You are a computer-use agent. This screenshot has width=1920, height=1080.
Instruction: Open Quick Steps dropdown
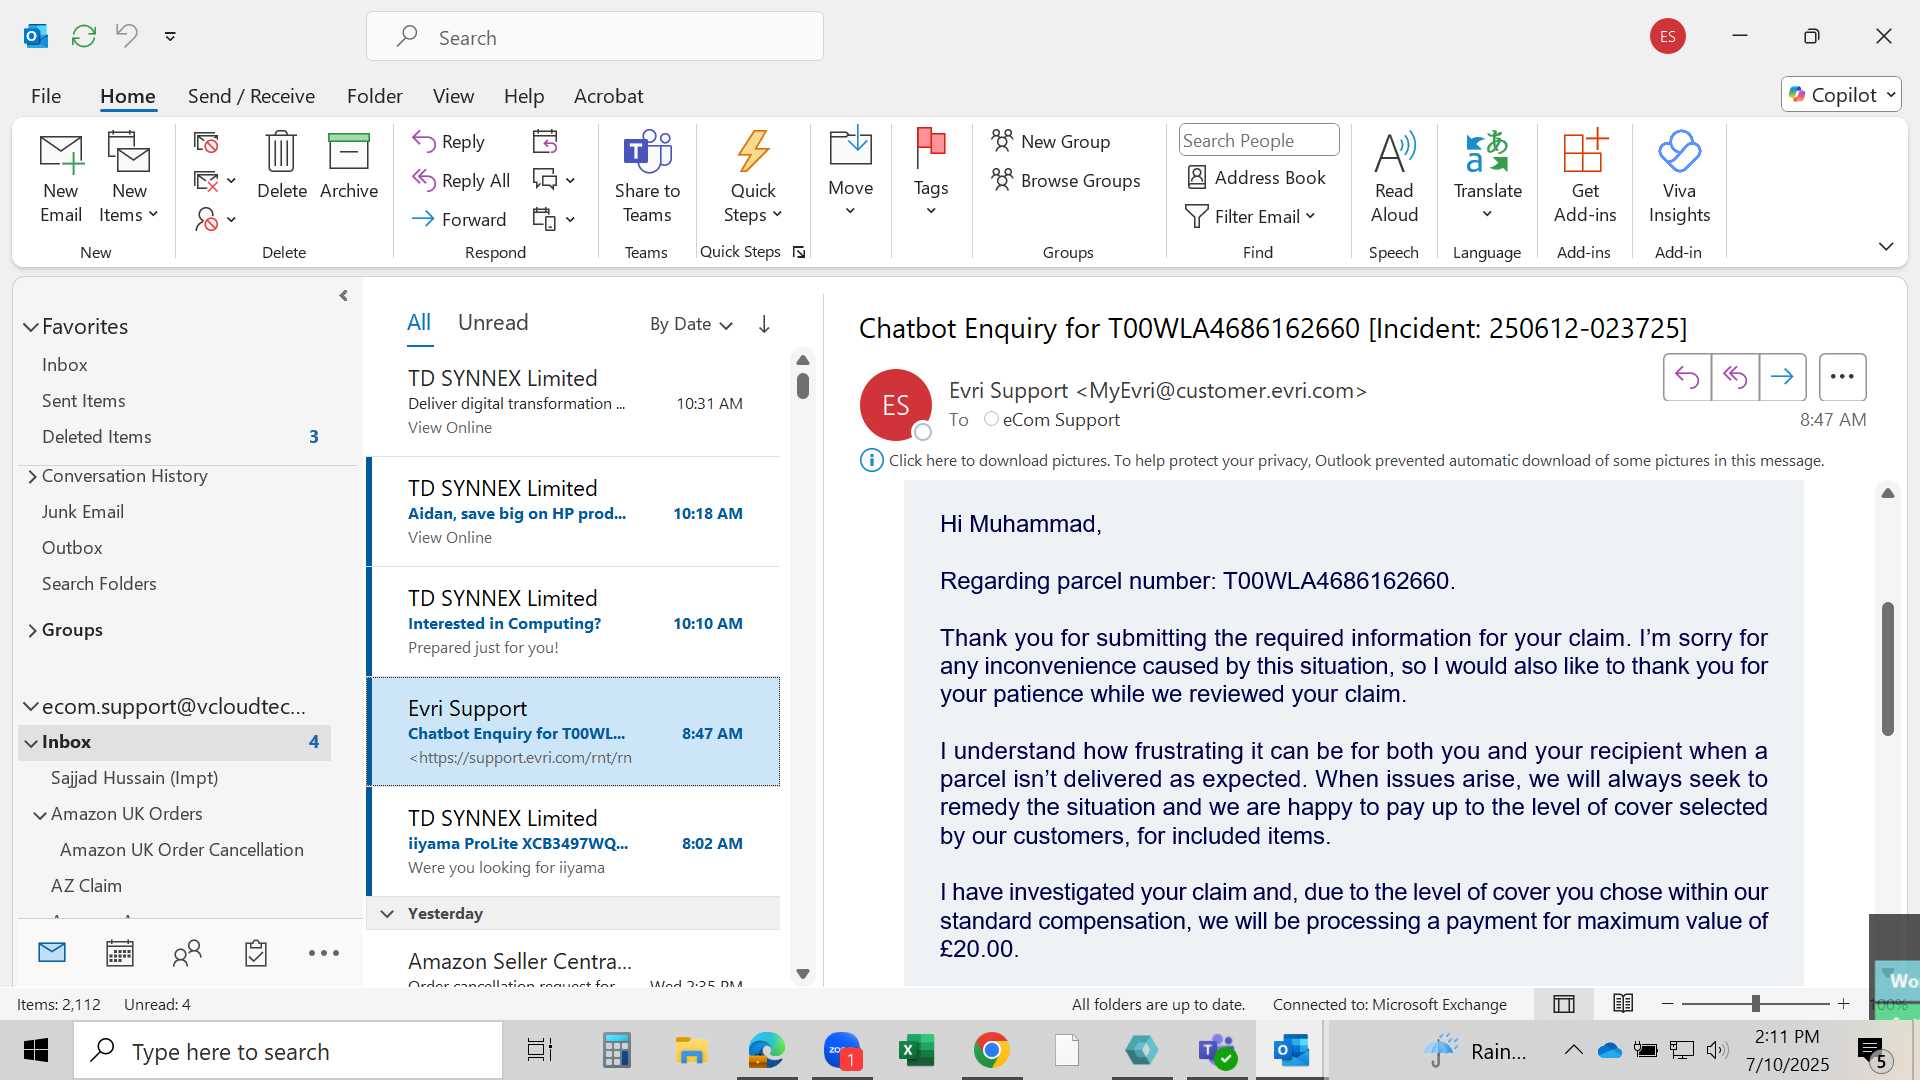click(753, 177)
